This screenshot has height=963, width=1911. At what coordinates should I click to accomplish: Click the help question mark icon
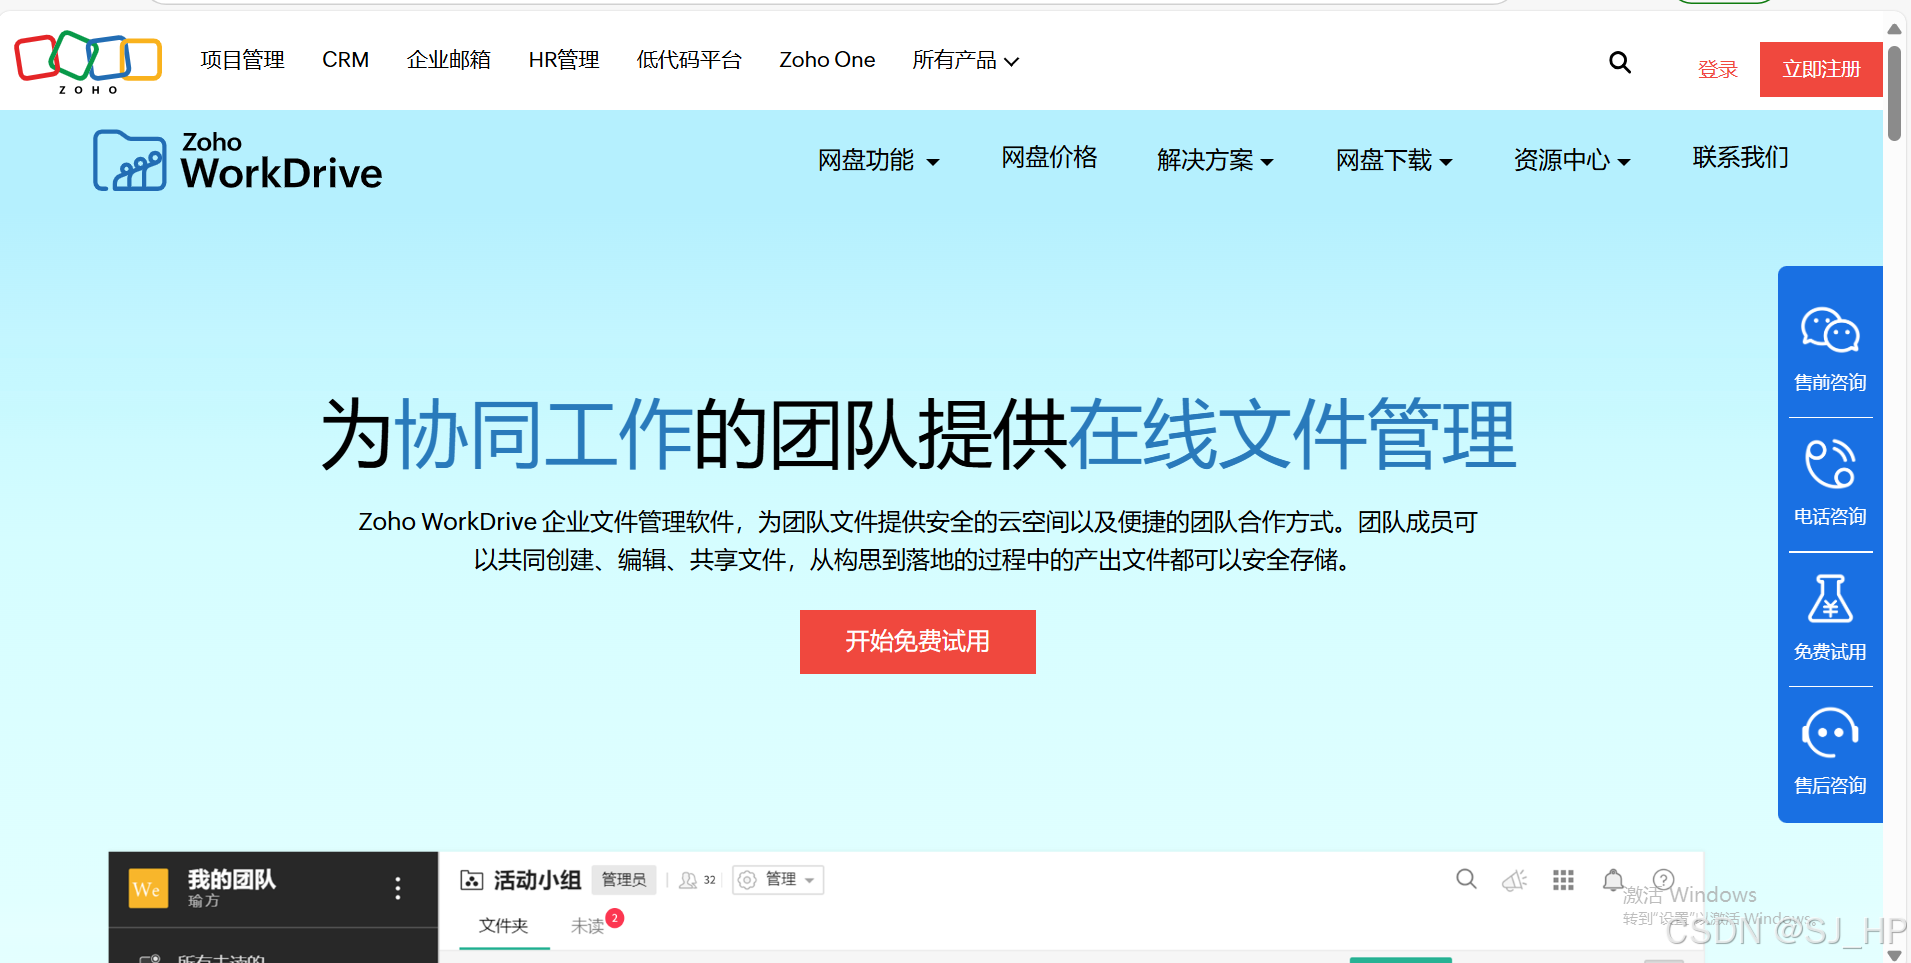pyautogui.click(x=1663, y=880)
